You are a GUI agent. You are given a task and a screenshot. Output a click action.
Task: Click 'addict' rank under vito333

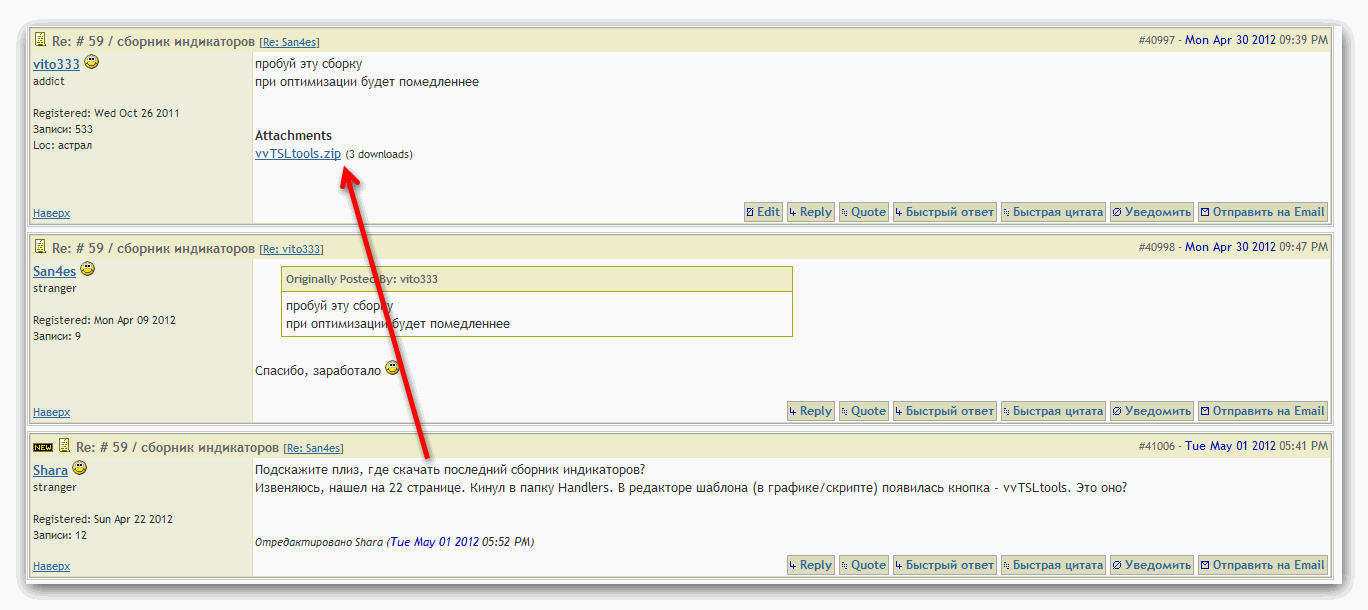pos(49,81)
